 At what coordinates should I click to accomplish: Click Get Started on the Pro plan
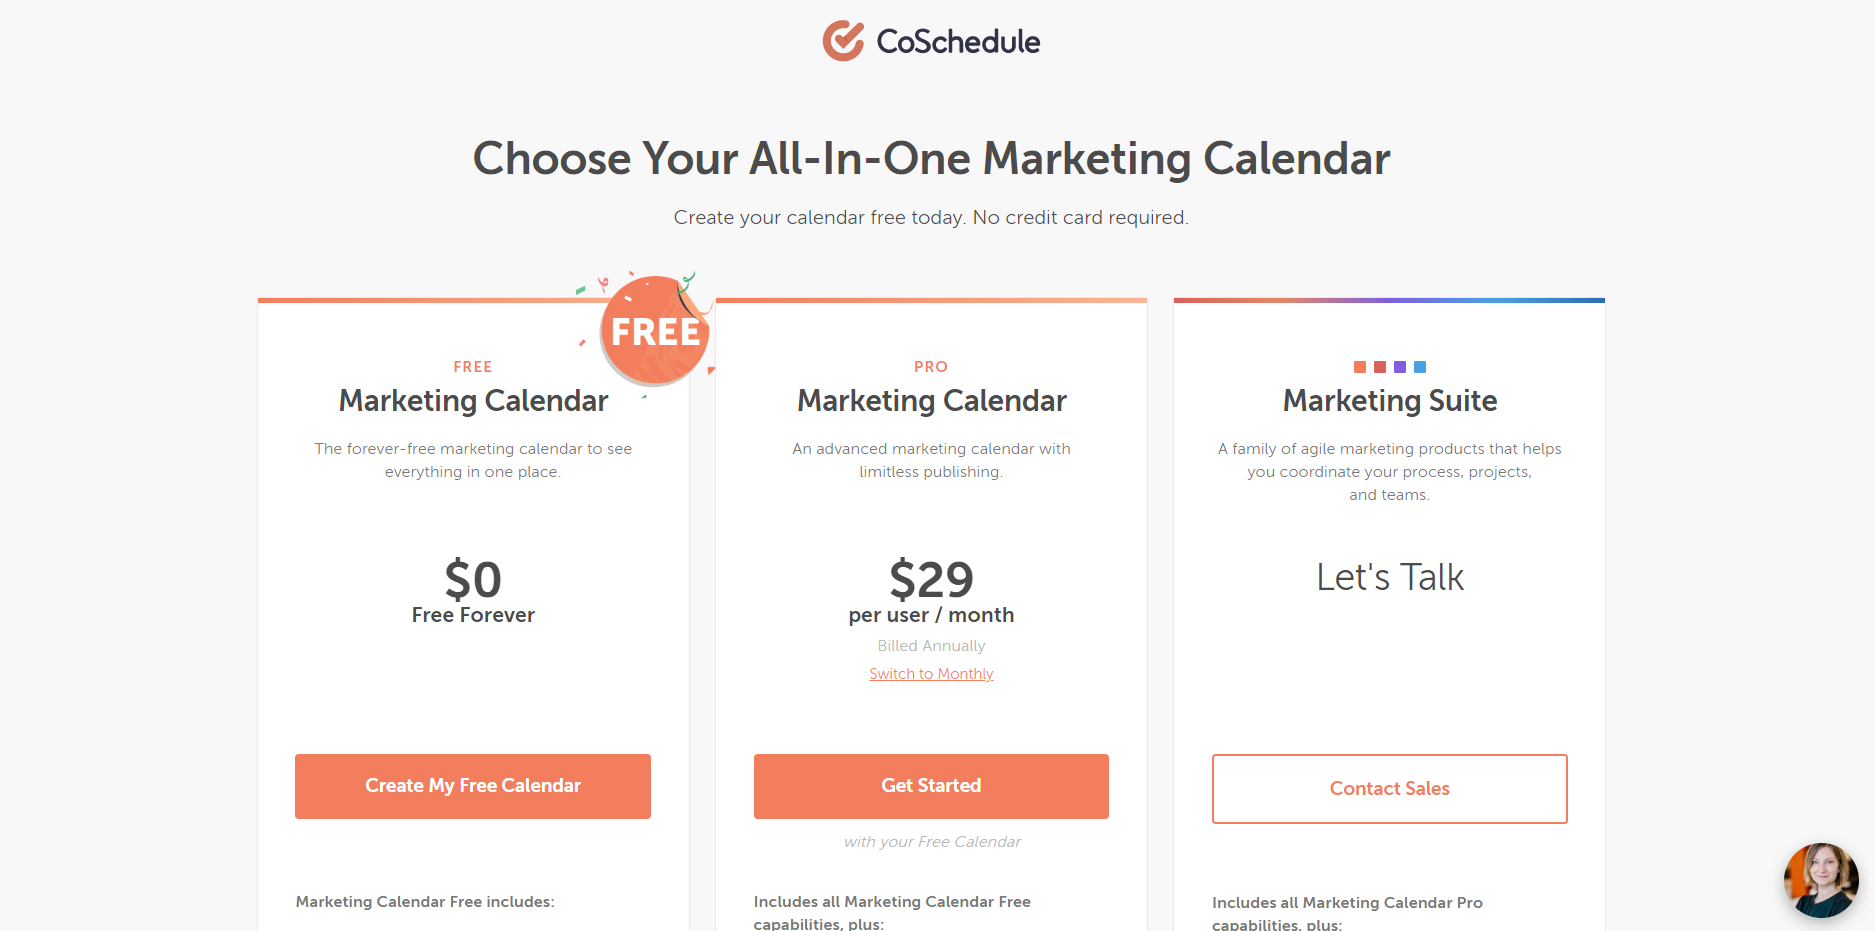pyautogui.click(x=931, y=786)
